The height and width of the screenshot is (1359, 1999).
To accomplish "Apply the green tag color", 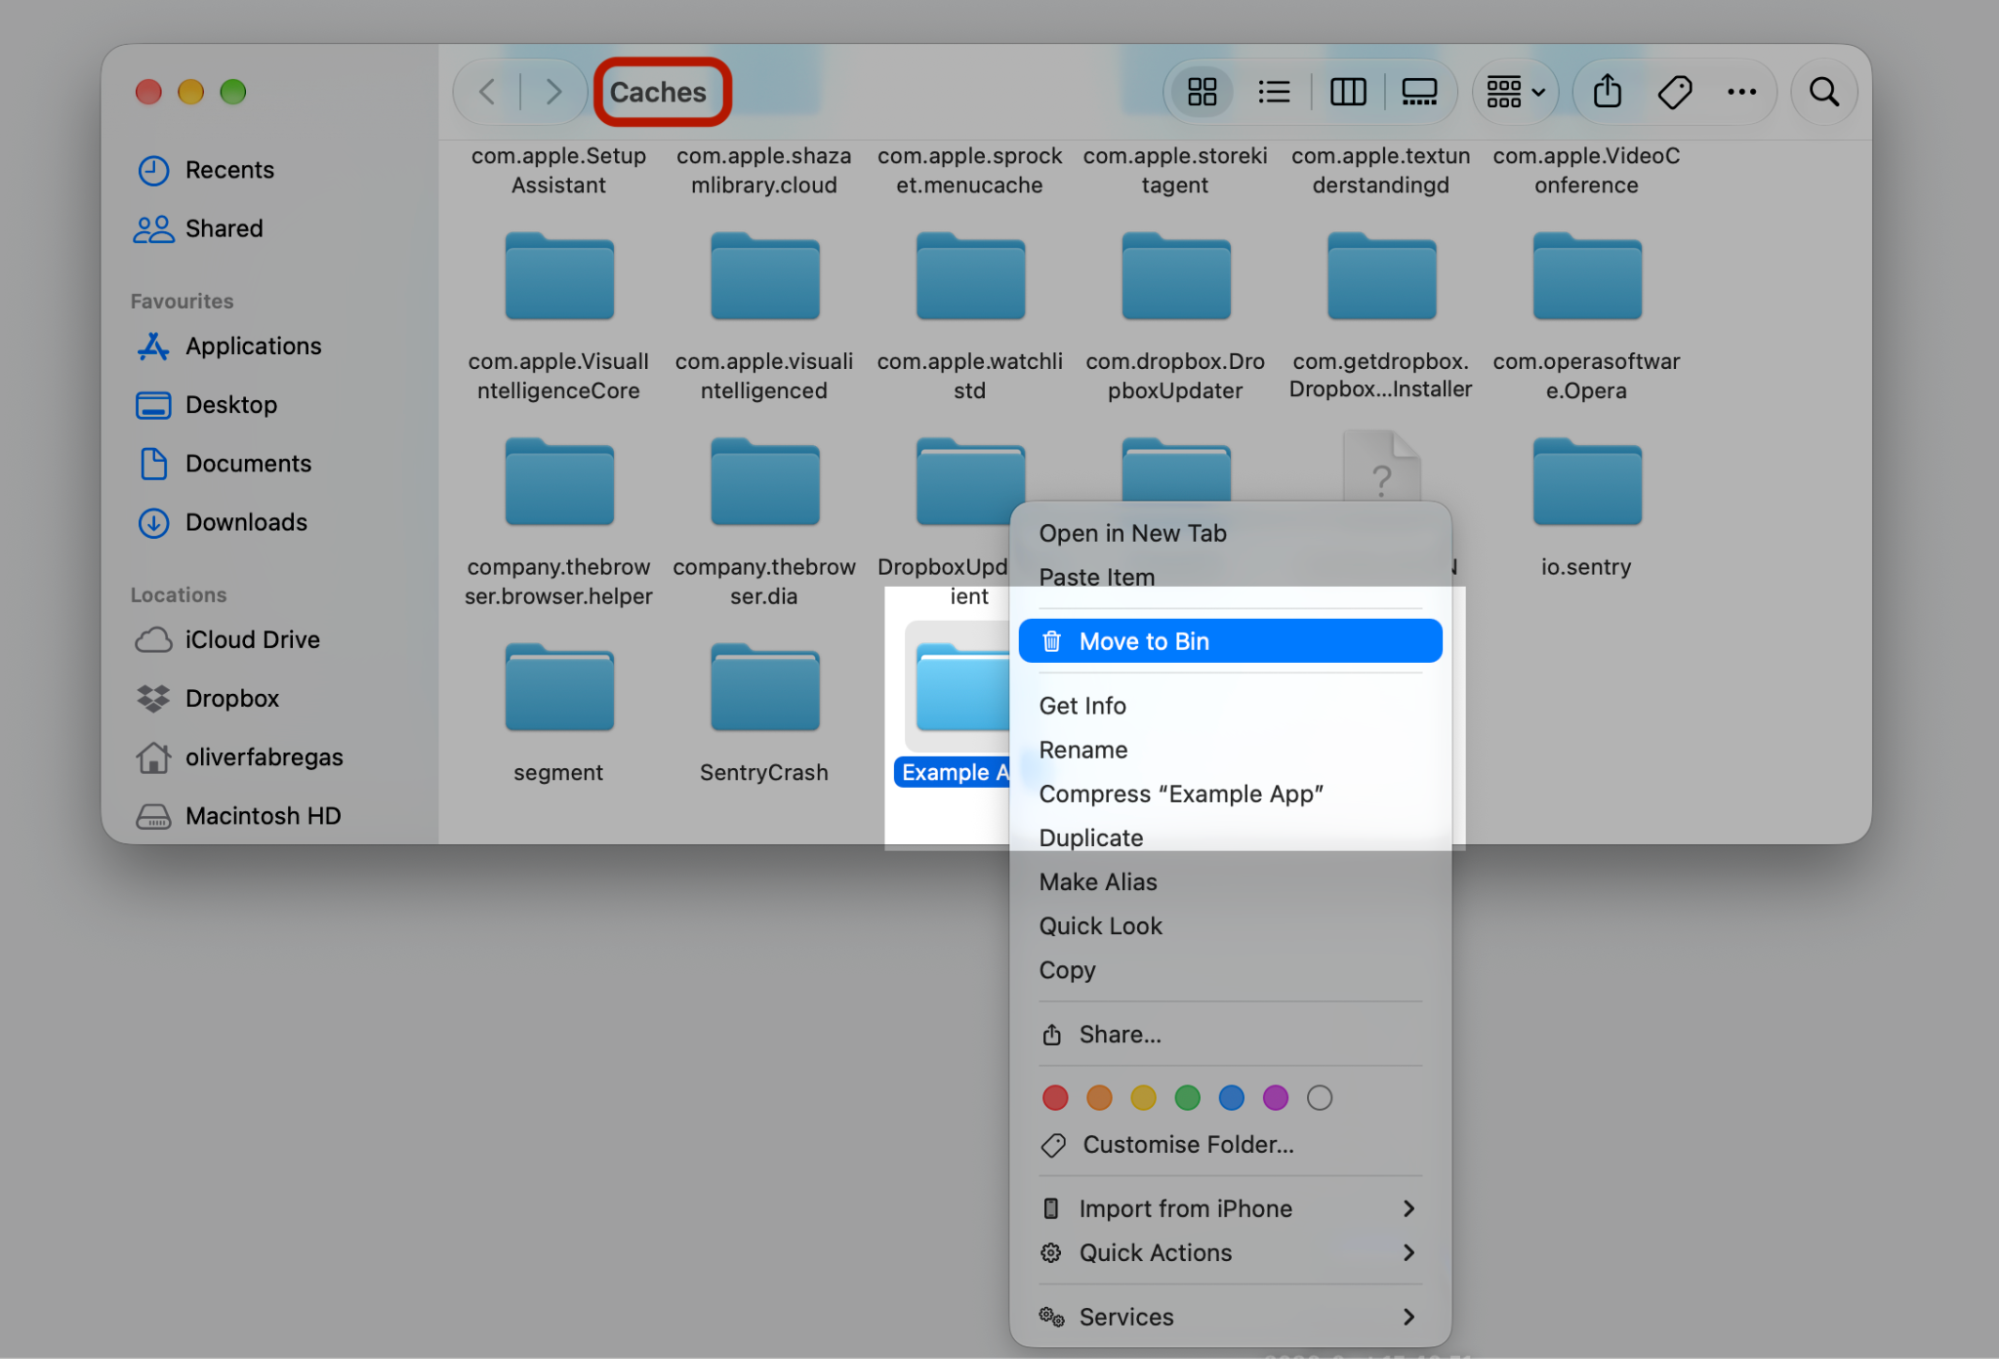I will tap(1187, 1098).
